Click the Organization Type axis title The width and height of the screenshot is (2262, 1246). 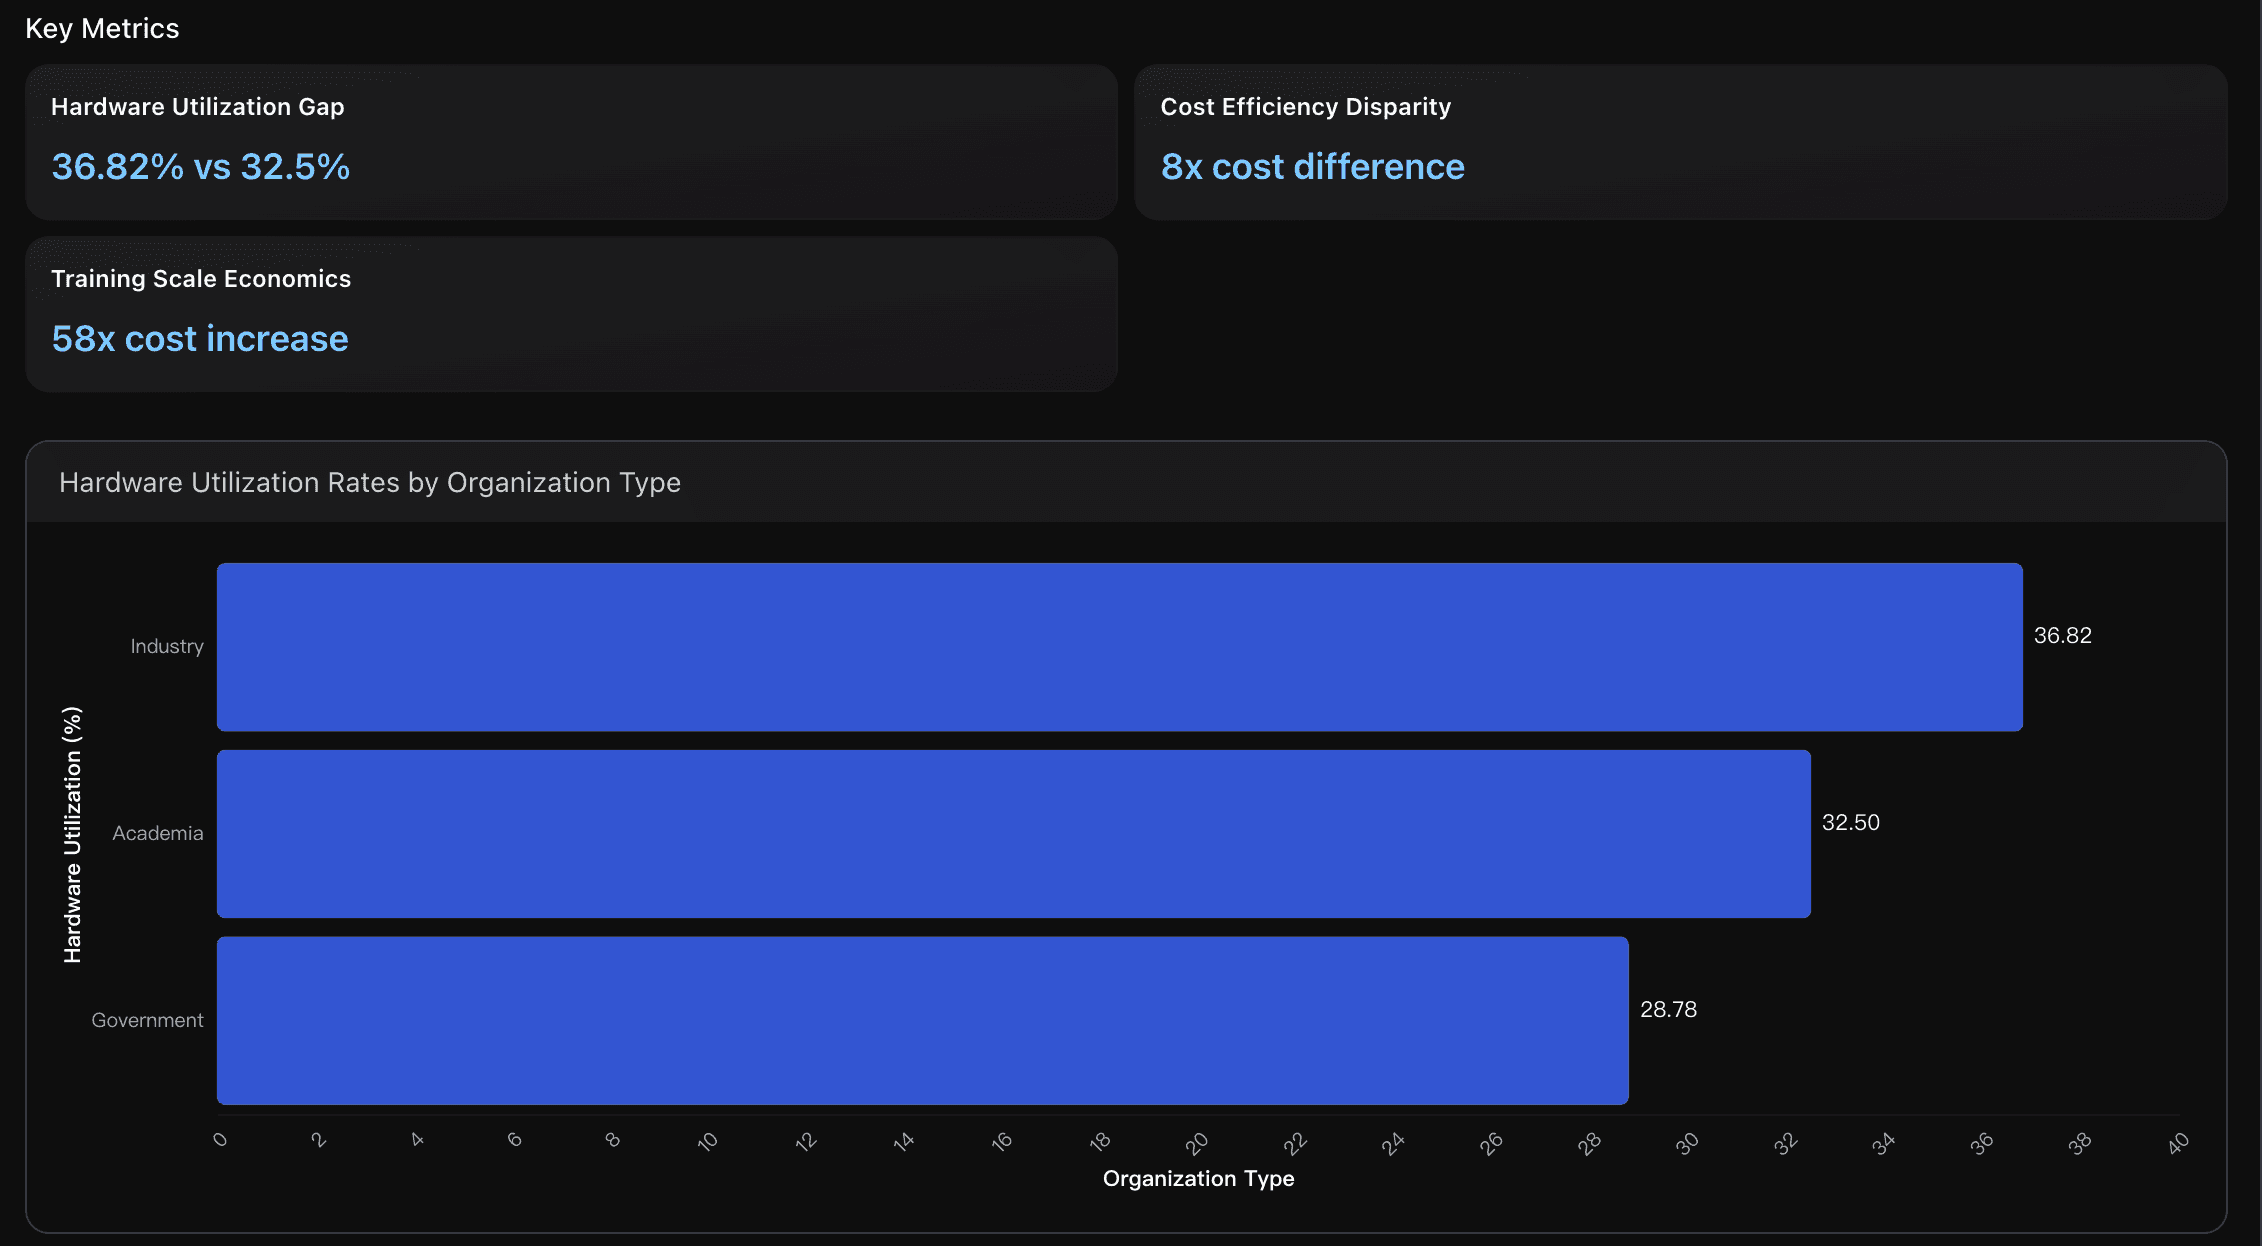pyautogui.click(x=1197, y=1178)
